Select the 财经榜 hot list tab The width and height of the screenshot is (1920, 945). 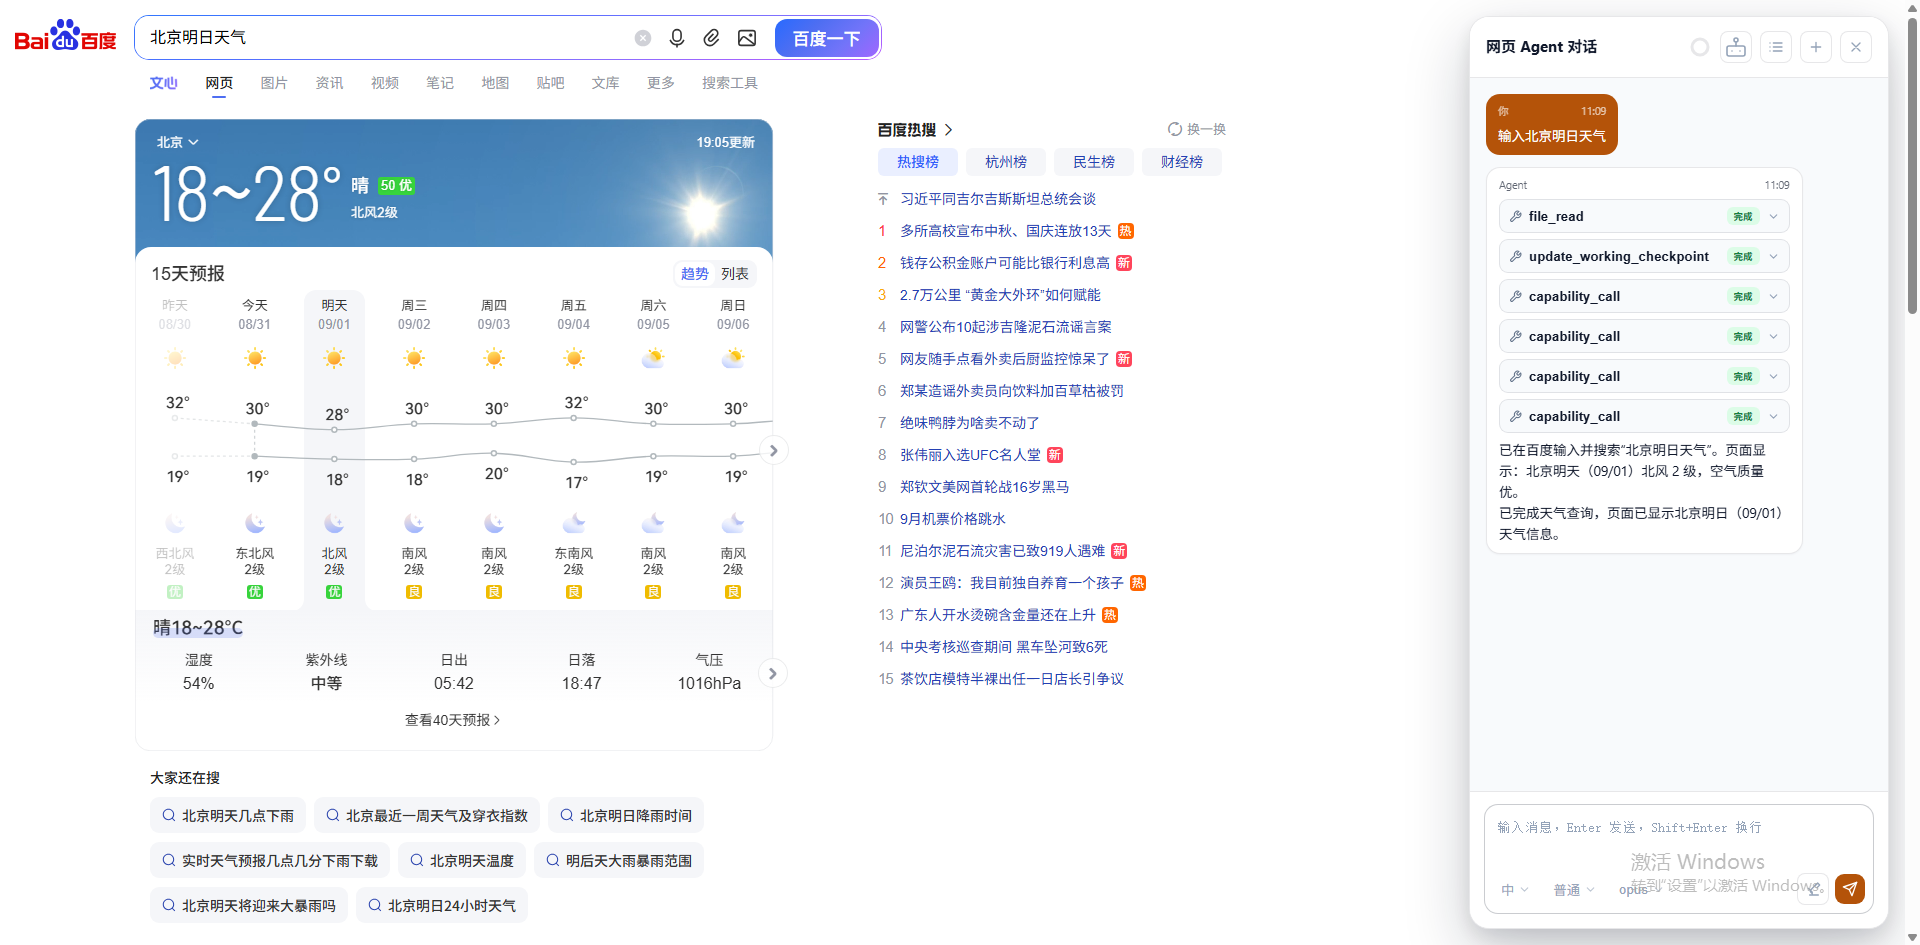(1182, 162)
